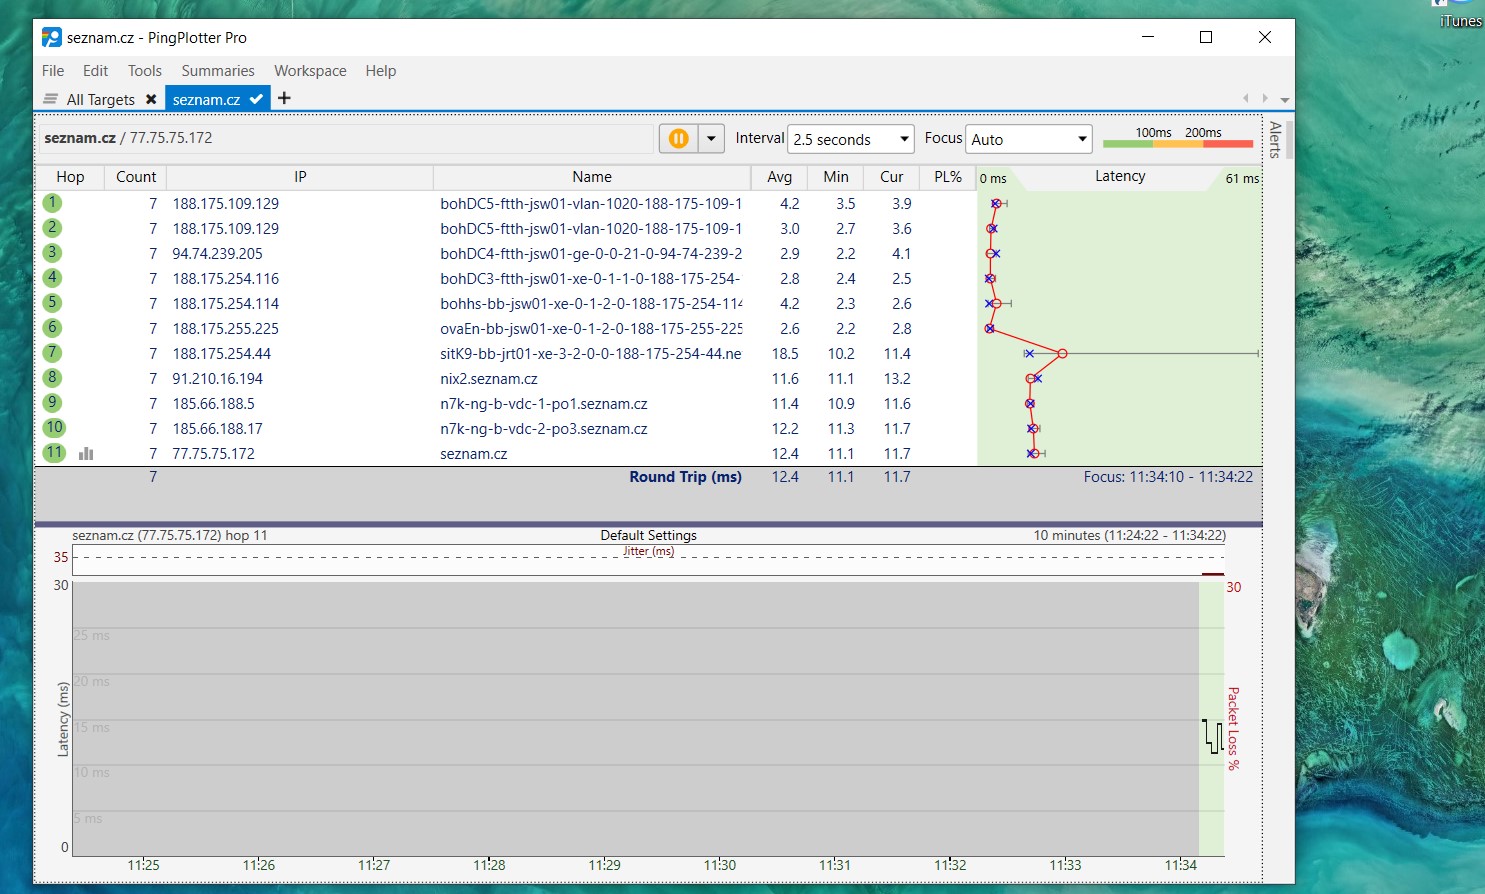This screenshot has width=1485, height=894.
Task: Pause the trace with the orange button
Action: click(678, 139)
